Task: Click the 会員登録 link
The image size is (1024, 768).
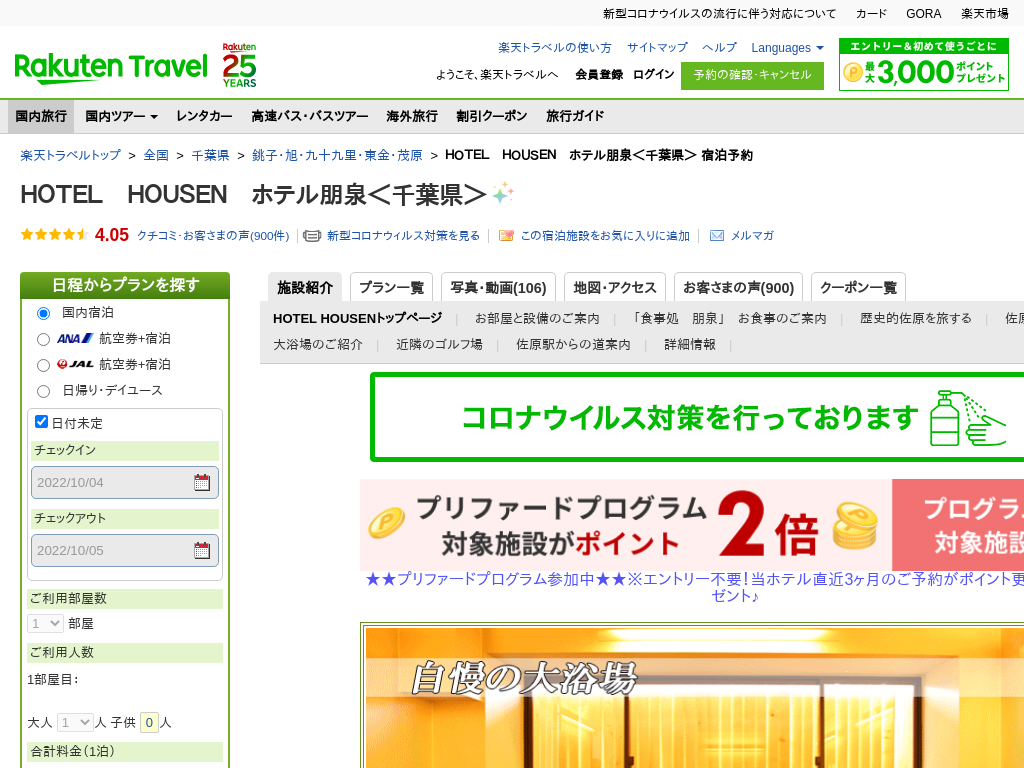Action: [599, 74]
